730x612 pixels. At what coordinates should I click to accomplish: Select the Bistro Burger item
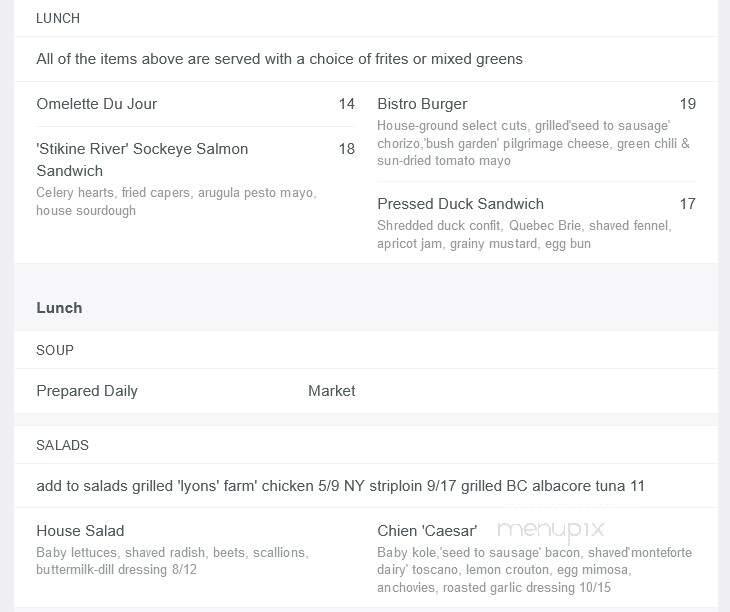coord(422,104)
